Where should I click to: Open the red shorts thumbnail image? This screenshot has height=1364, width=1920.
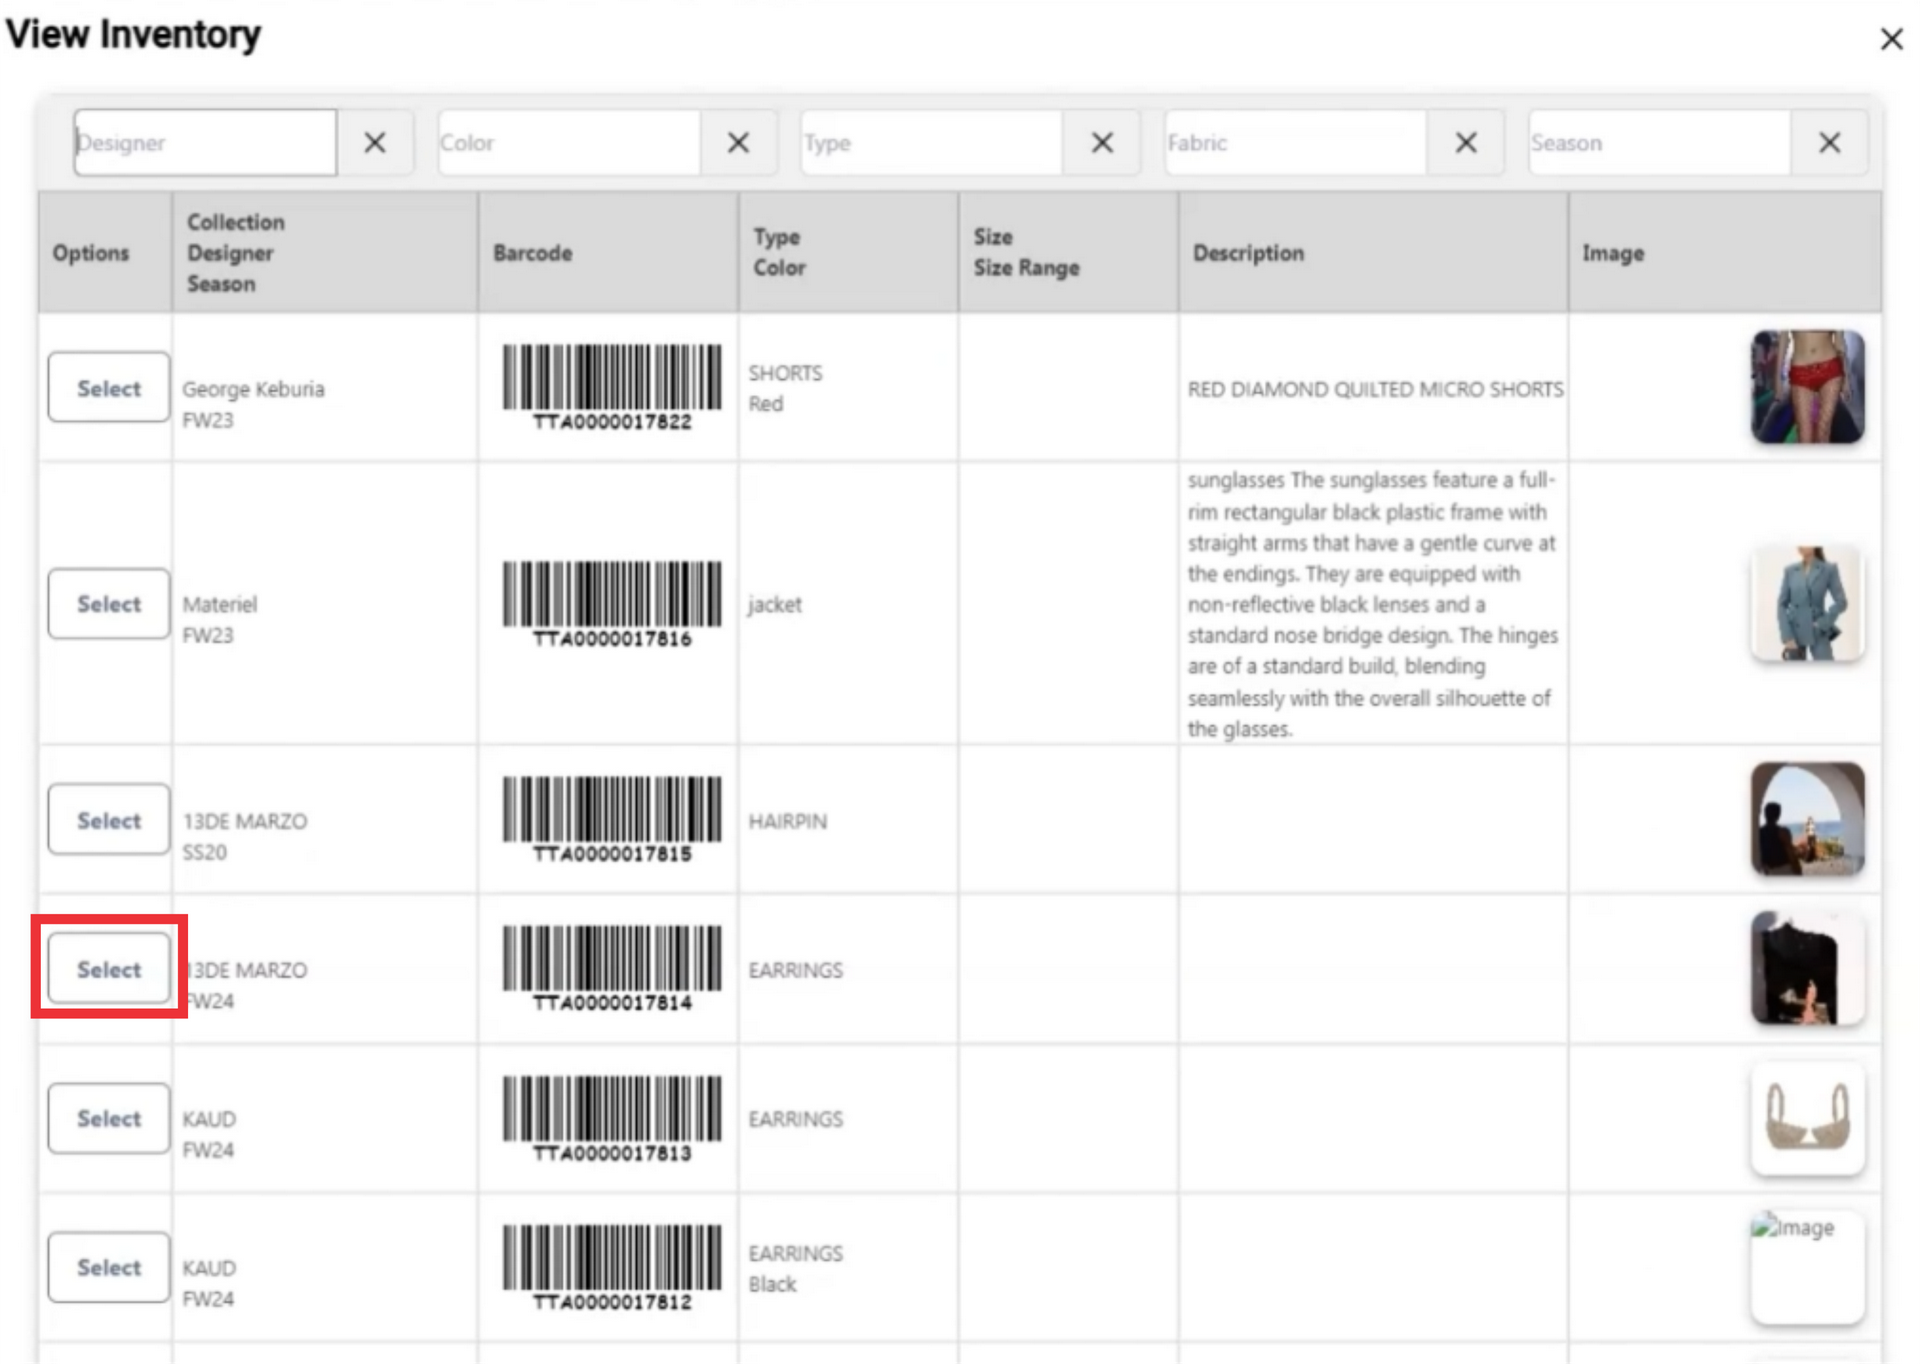[x=1807, y=387]
